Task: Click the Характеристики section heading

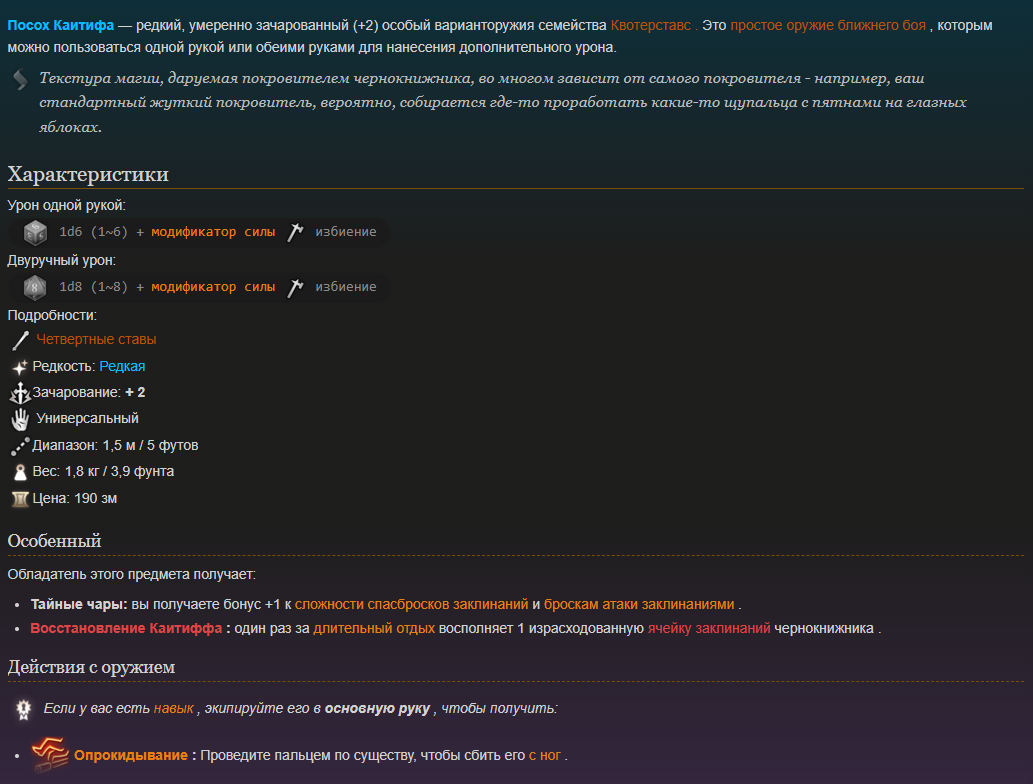Action: 88,175
